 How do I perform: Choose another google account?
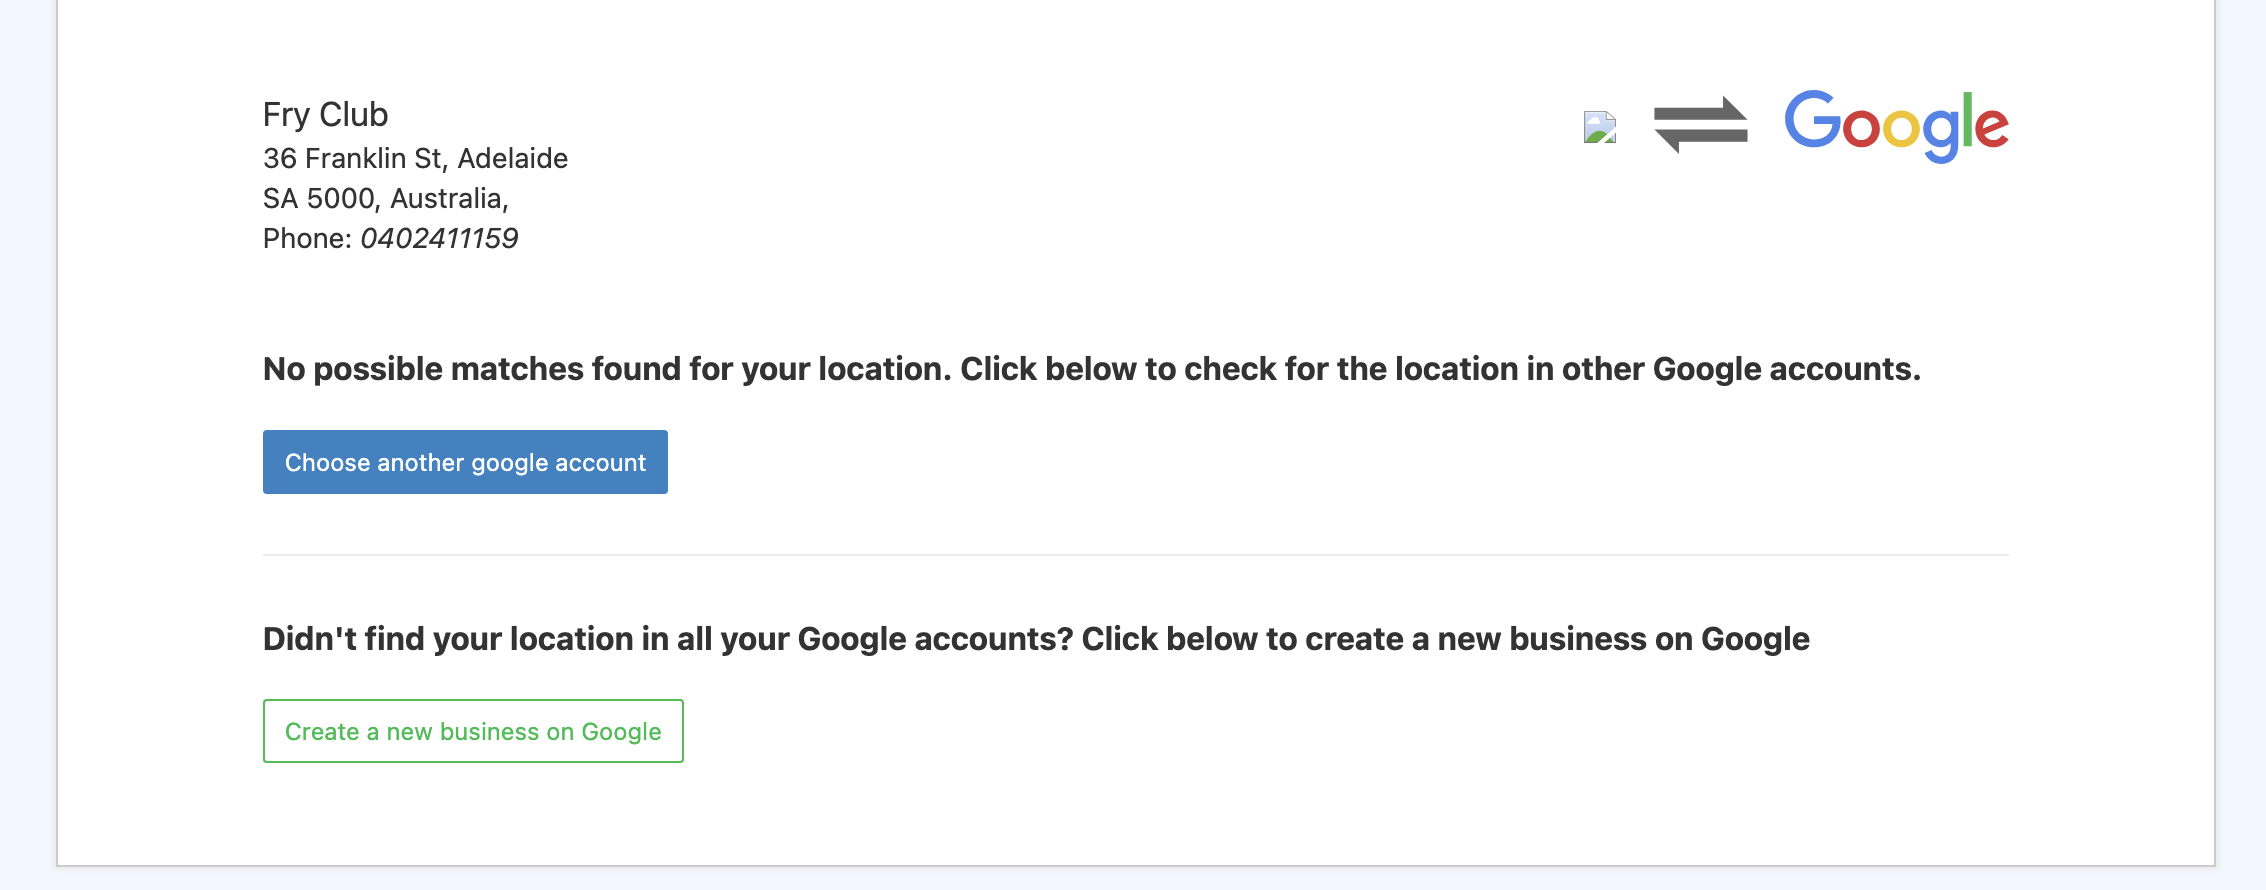click(465, 462)
